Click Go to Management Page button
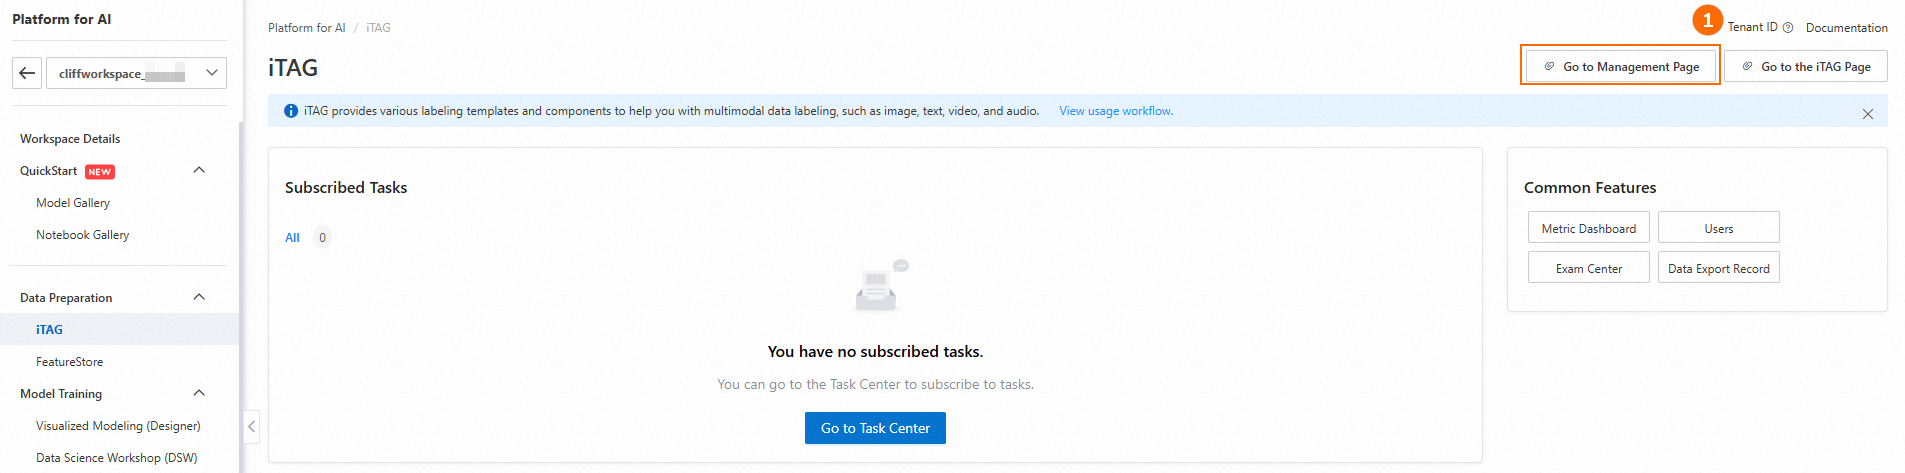Viewport: 1905px width, 473px height. click(1620, 66)
